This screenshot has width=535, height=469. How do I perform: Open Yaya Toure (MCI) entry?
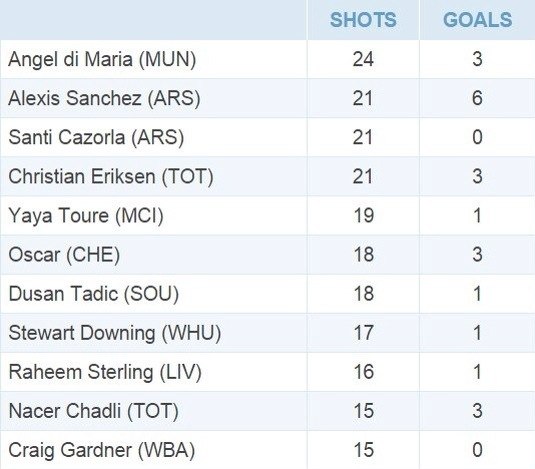(86, 216)
